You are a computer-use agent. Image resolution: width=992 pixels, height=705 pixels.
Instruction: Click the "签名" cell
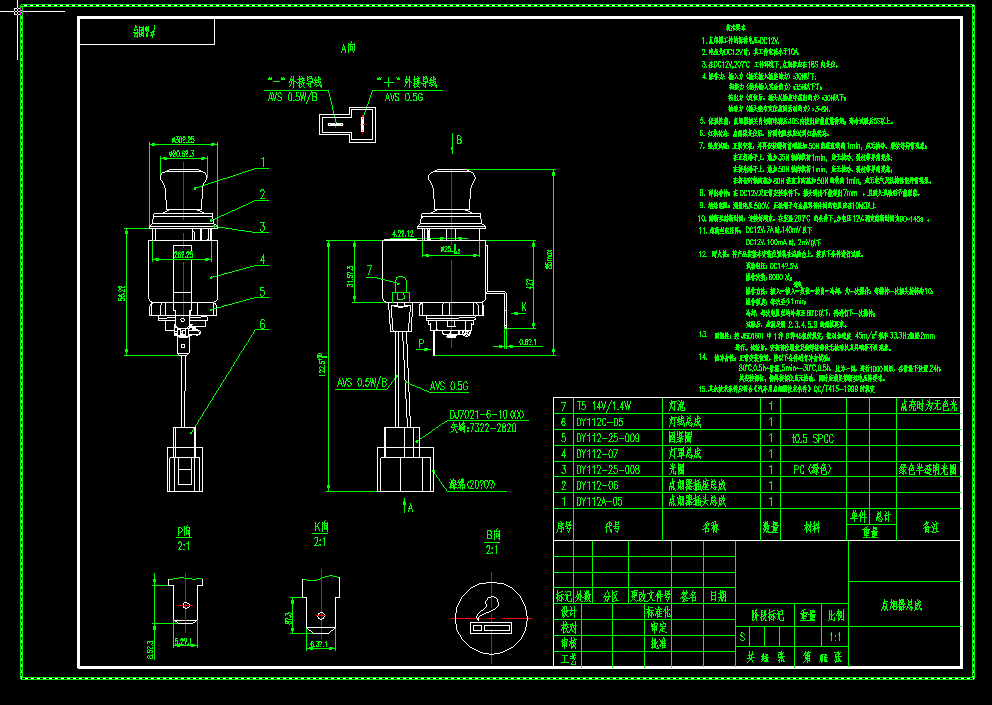click(688, 596)
